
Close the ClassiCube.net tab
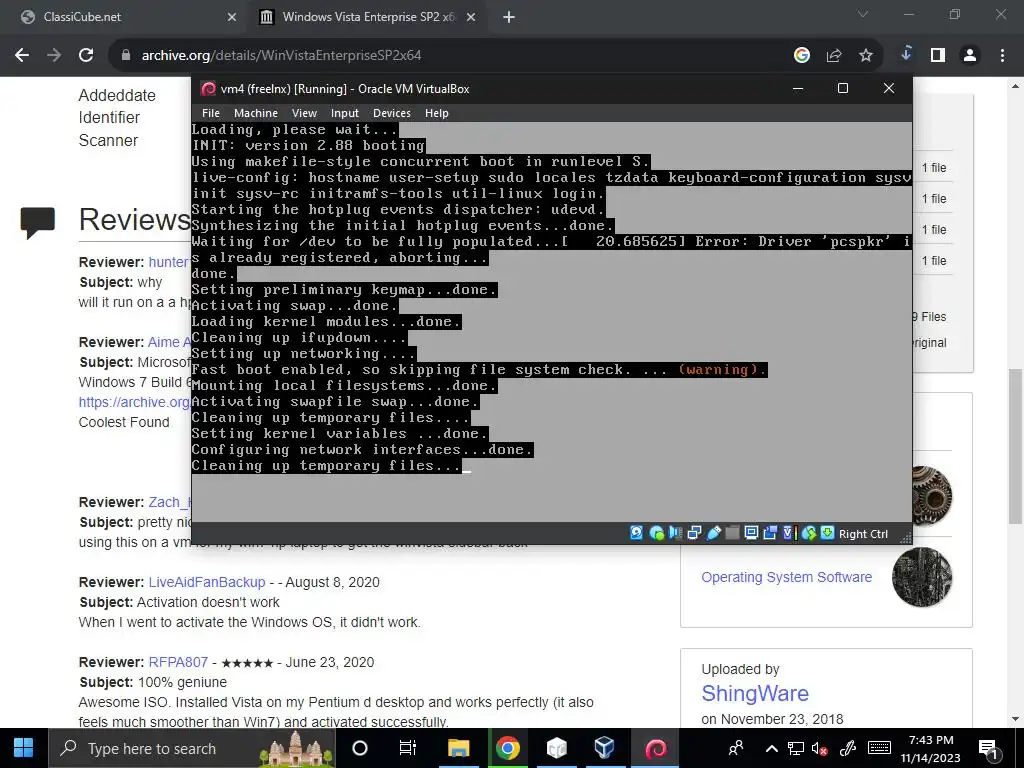(232, 18)
